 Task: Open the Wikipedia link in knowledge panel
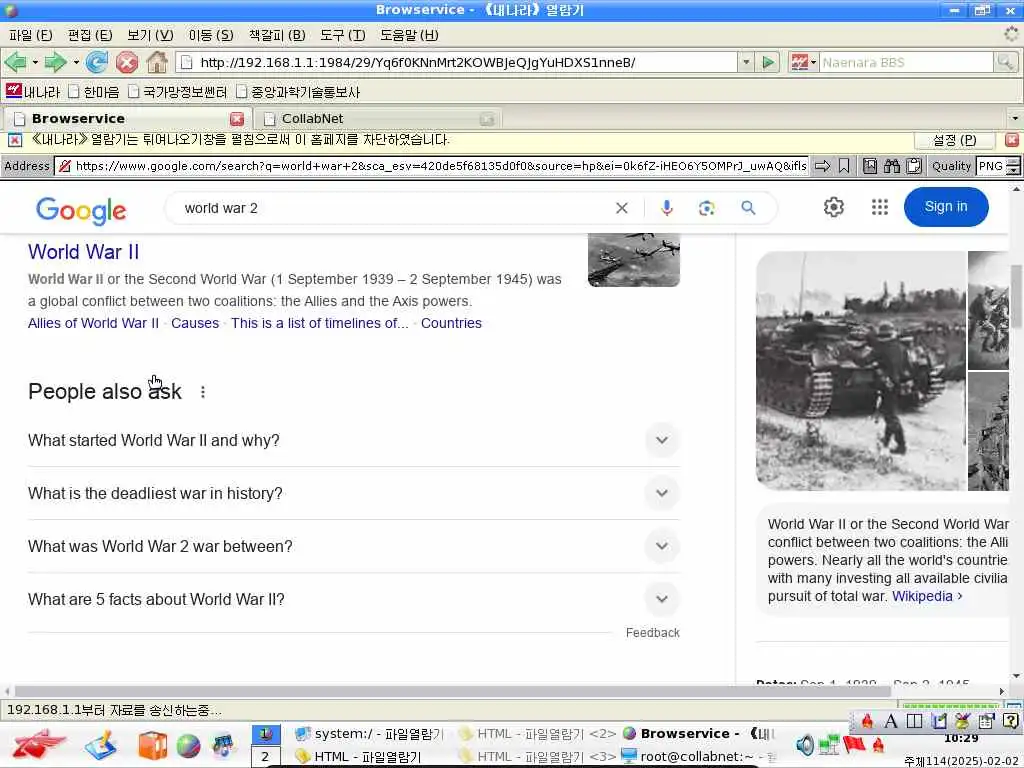[x=927, y=596]
